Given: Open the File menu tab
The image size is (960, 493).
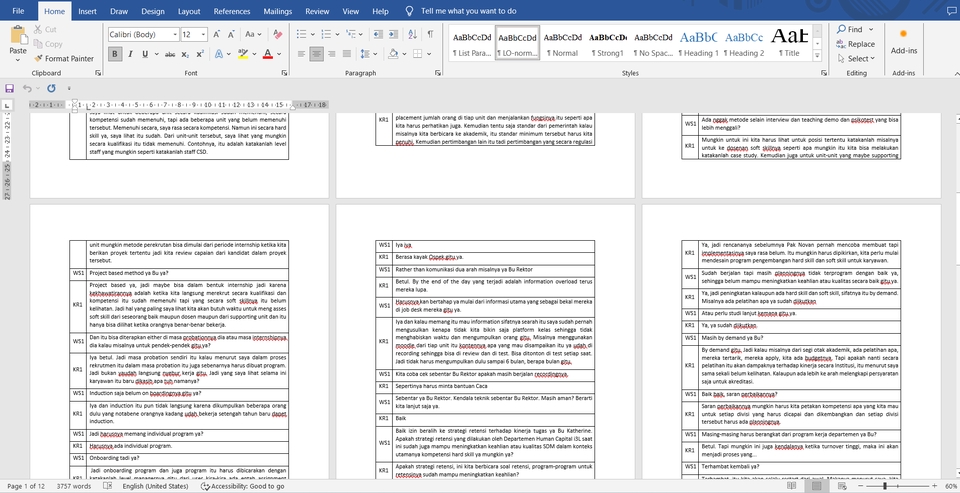Looking at the screenshot, I should [18, 11].
